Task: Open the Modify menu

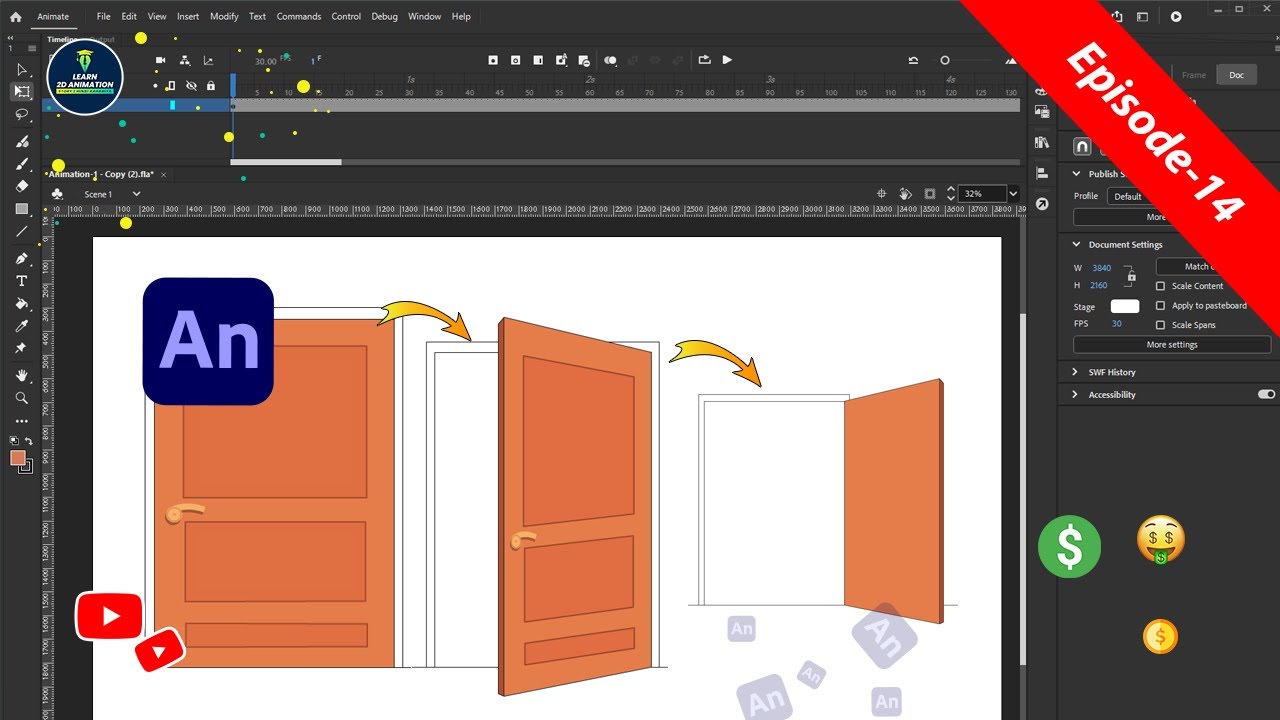Action: tap(224, 16)
